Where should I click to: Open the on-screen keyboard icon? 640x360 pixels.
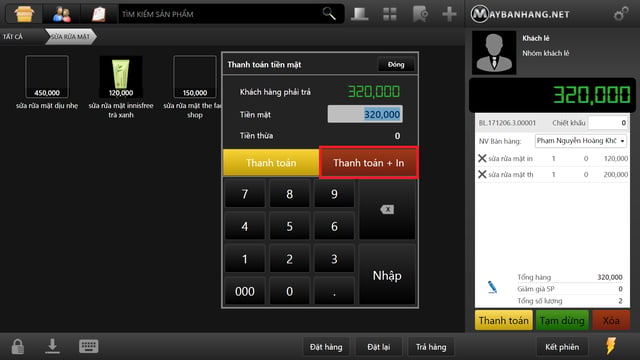(88, 346)
